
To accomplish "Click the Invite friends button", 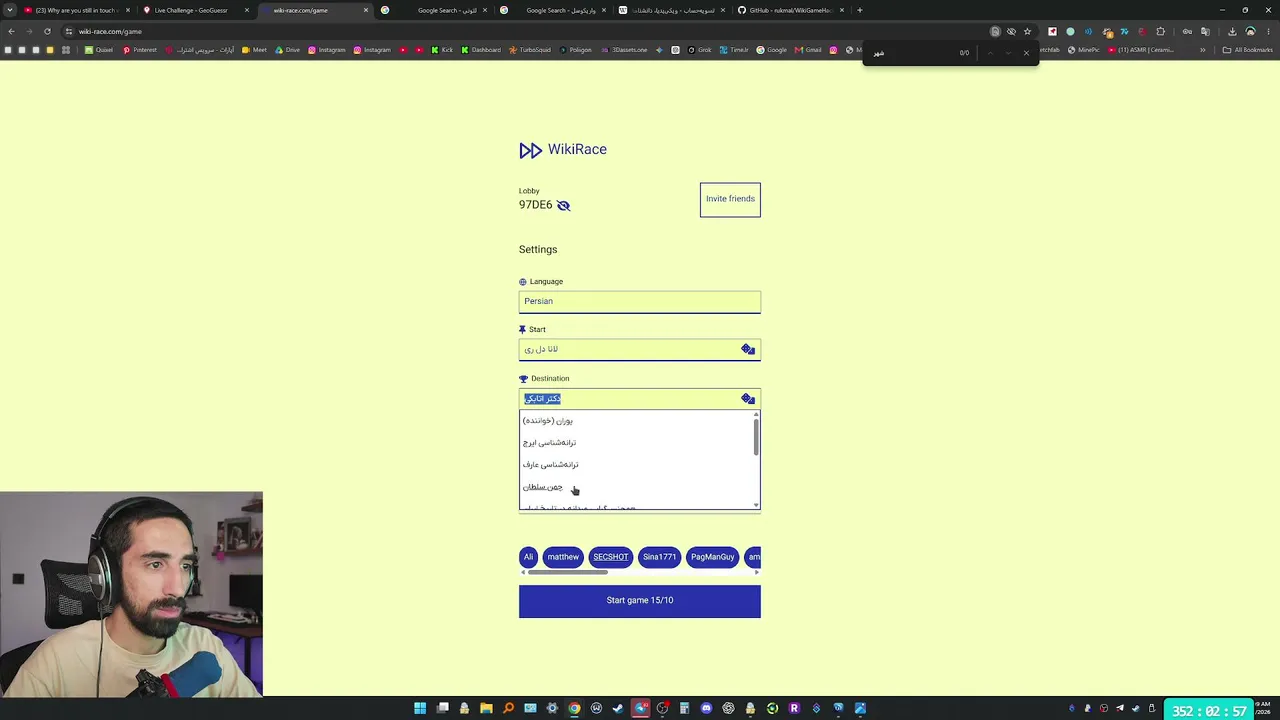I will coord(730,199).
